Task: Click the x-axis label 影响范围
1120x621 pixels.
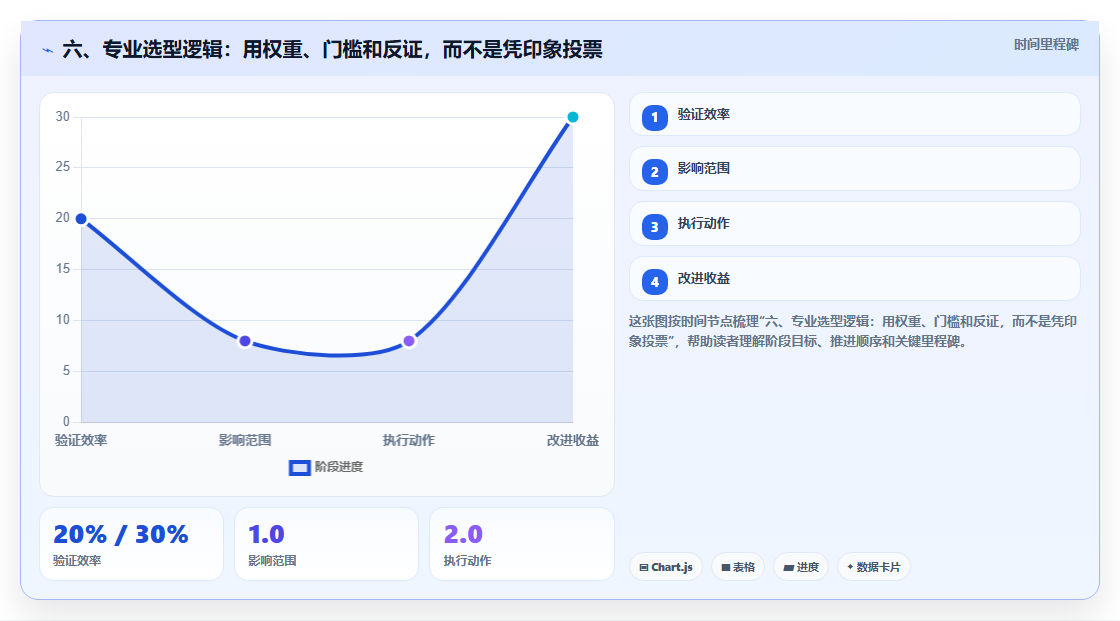Action: [x=245, y=440]
